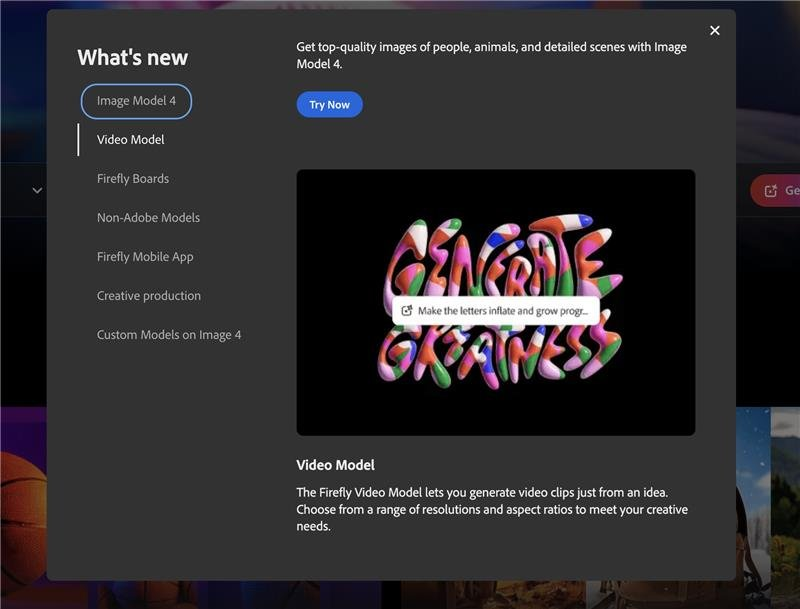This screenshot has height=609, width=800.
Task: Open Firefly Mobile App section
Action: pos(145,257)
